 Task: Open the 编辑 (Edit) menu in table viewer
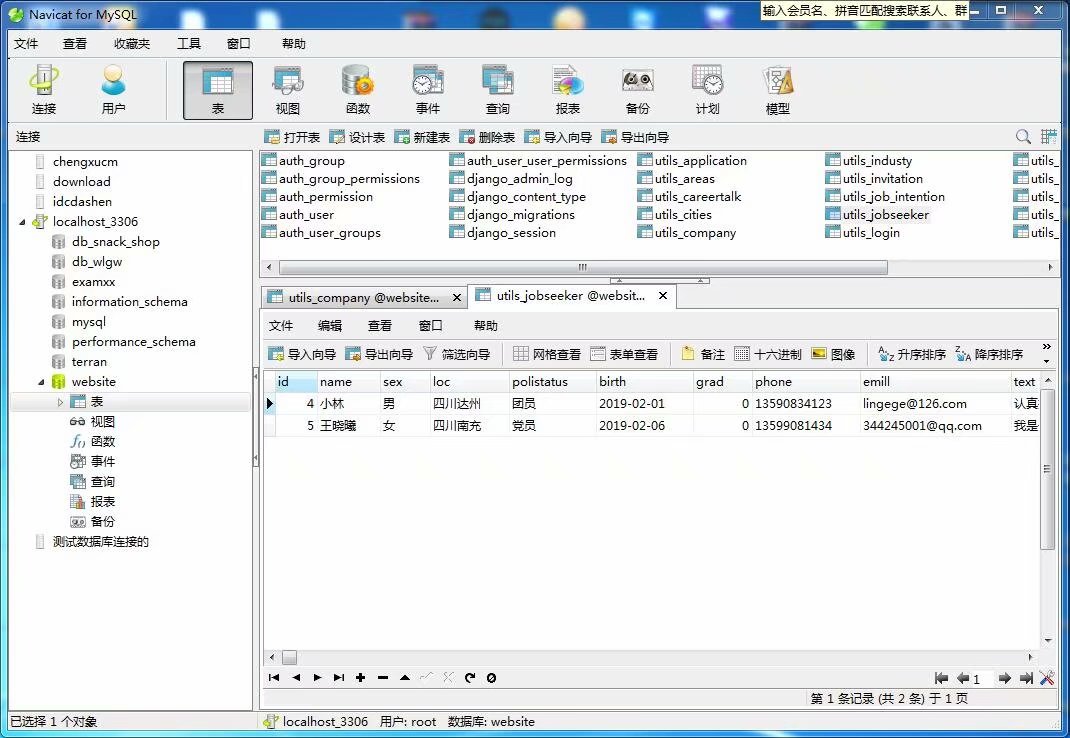pyautogui.click(x=330, y=326)
